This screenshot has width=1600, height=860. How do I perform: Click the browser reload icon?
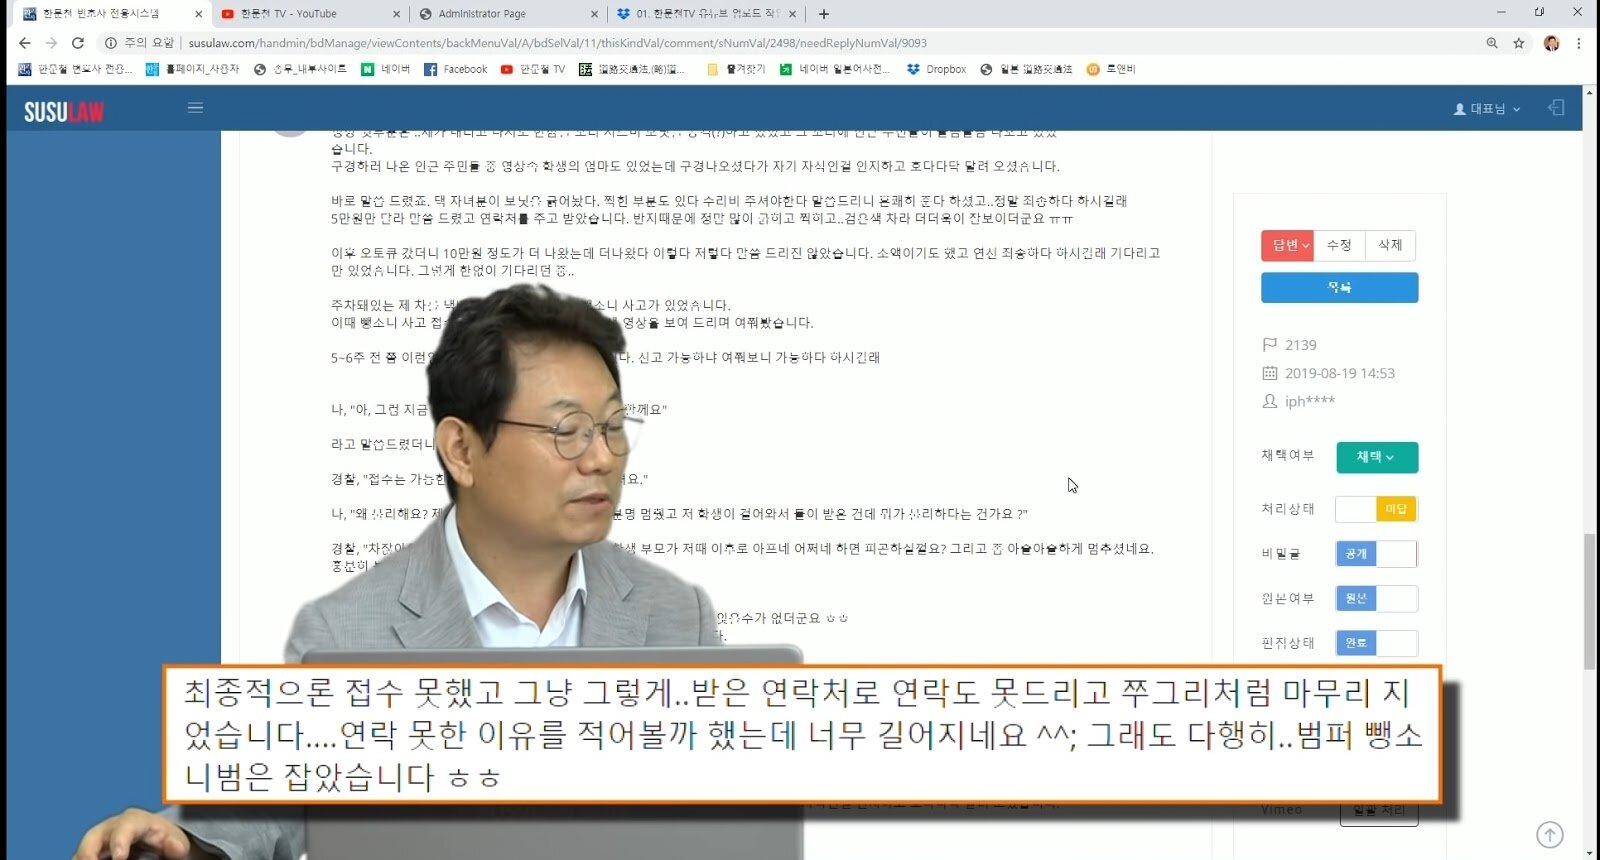78,43
